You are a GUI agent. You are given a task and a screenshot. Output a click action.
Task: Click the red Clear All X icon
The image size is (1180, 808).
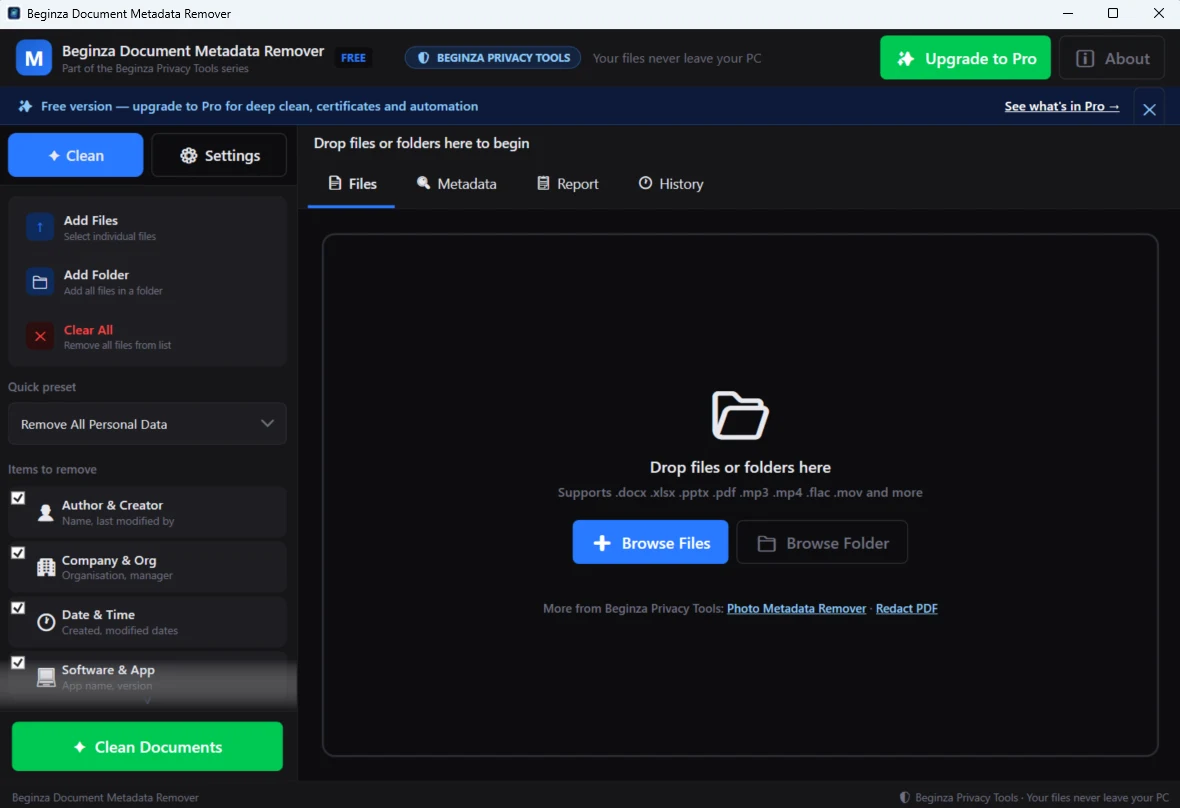tap(40, 336)
